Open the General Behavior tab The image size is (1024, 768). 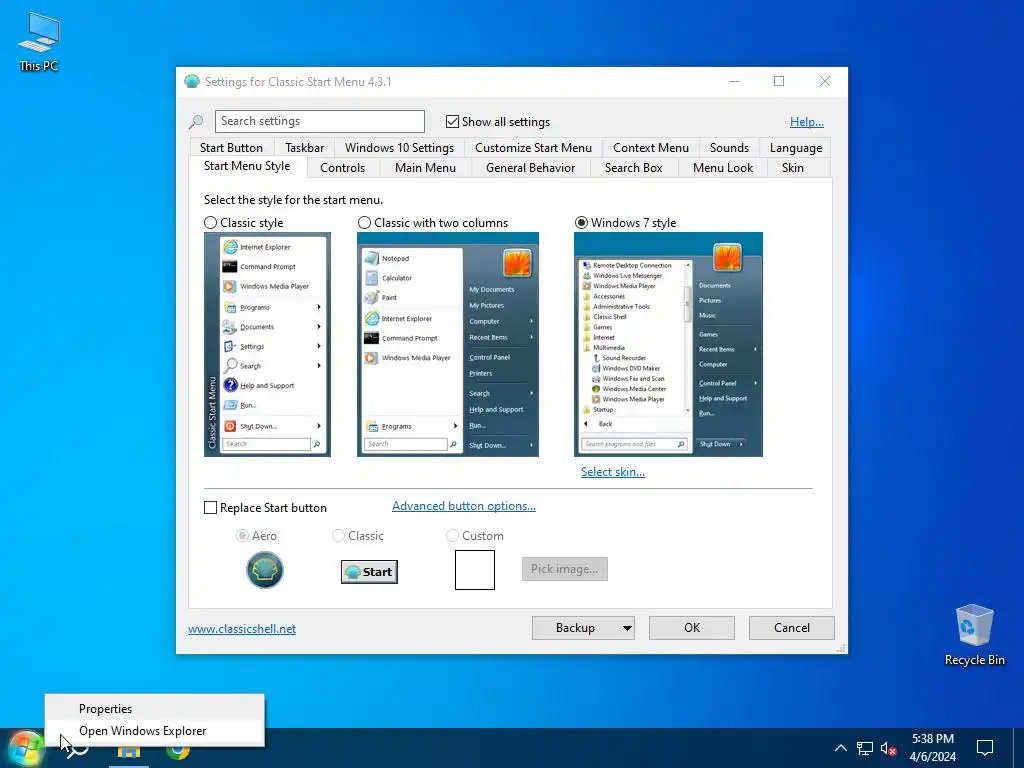(x=530, y=168)
